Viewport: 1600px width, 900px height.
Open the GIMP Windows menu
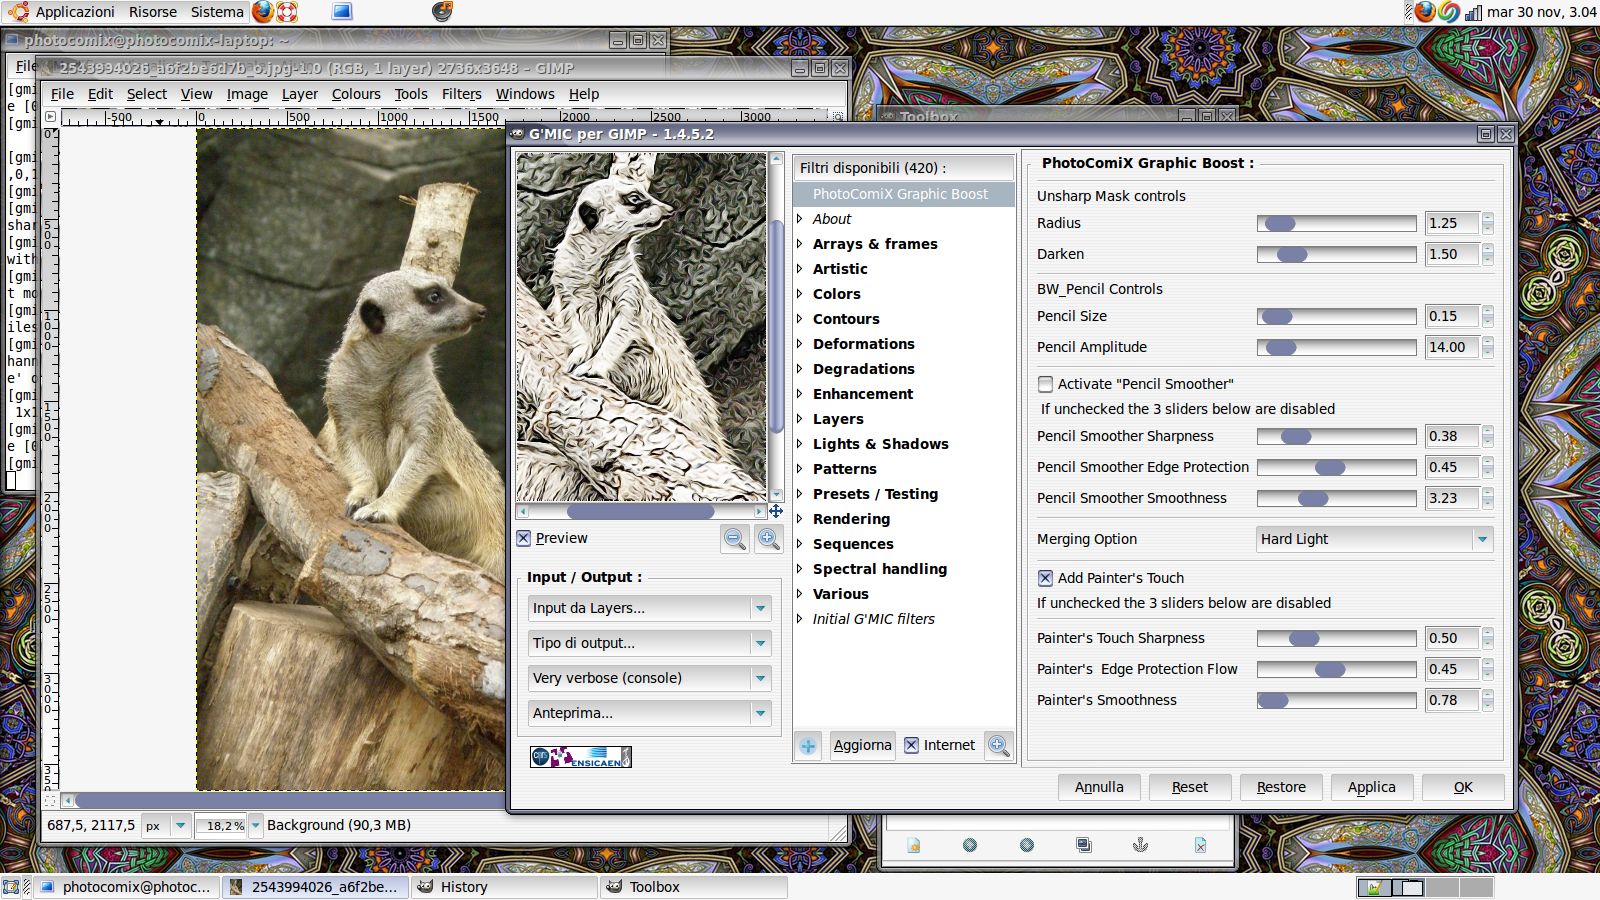[x=525, y=94]
